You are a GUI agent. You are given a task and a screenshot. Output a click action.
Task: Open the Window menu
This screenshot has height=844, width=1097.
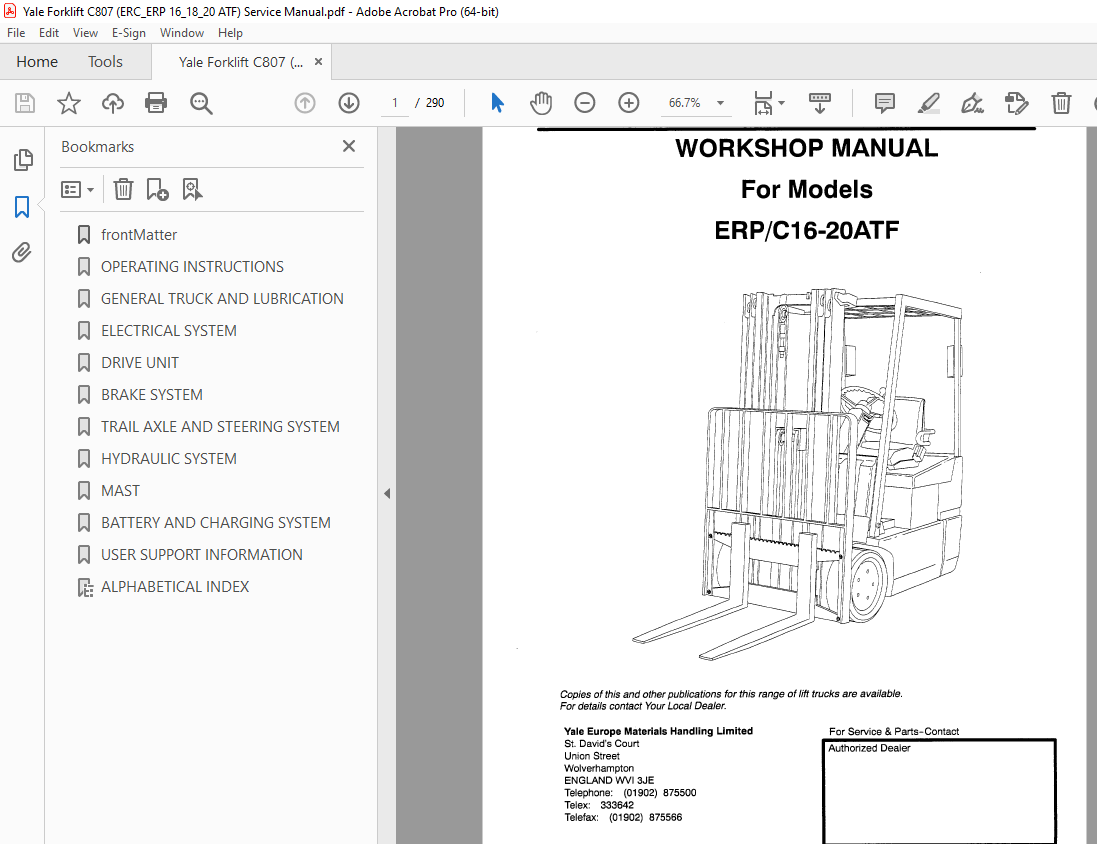click(x=182, y=33)
